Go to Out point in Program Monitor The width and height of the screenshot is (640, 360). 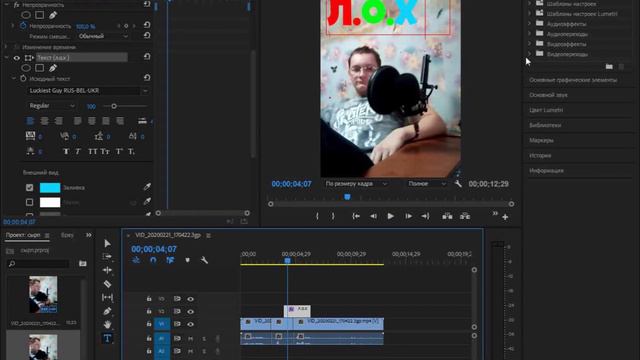[x=425, y=216]
